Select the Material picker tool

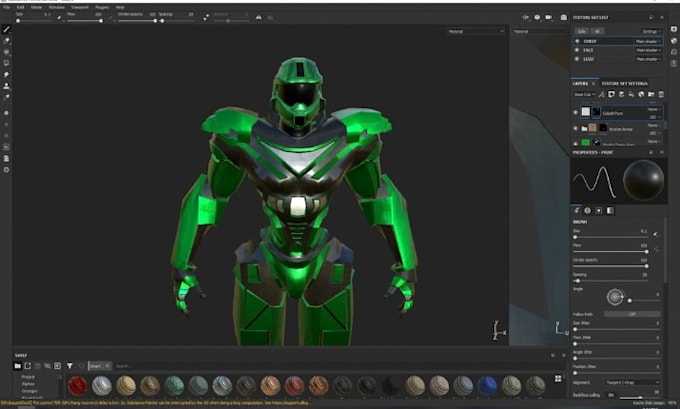[7, 97]
